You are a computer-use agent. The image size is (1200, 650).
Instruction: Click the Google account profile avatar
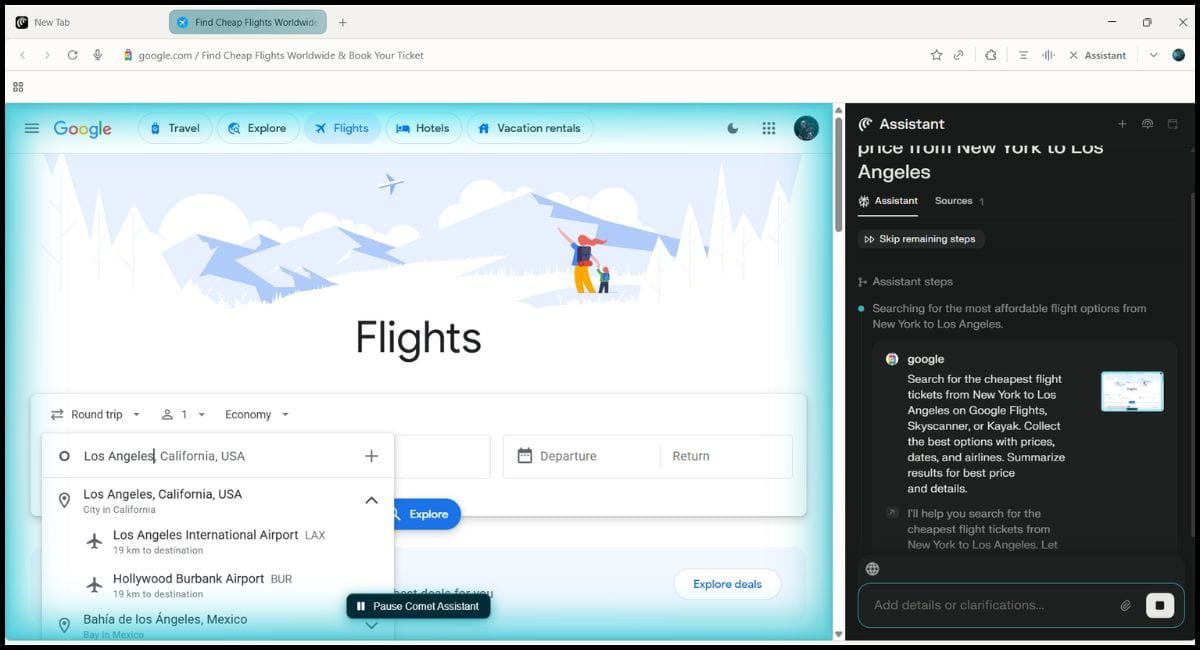(806, 128)
